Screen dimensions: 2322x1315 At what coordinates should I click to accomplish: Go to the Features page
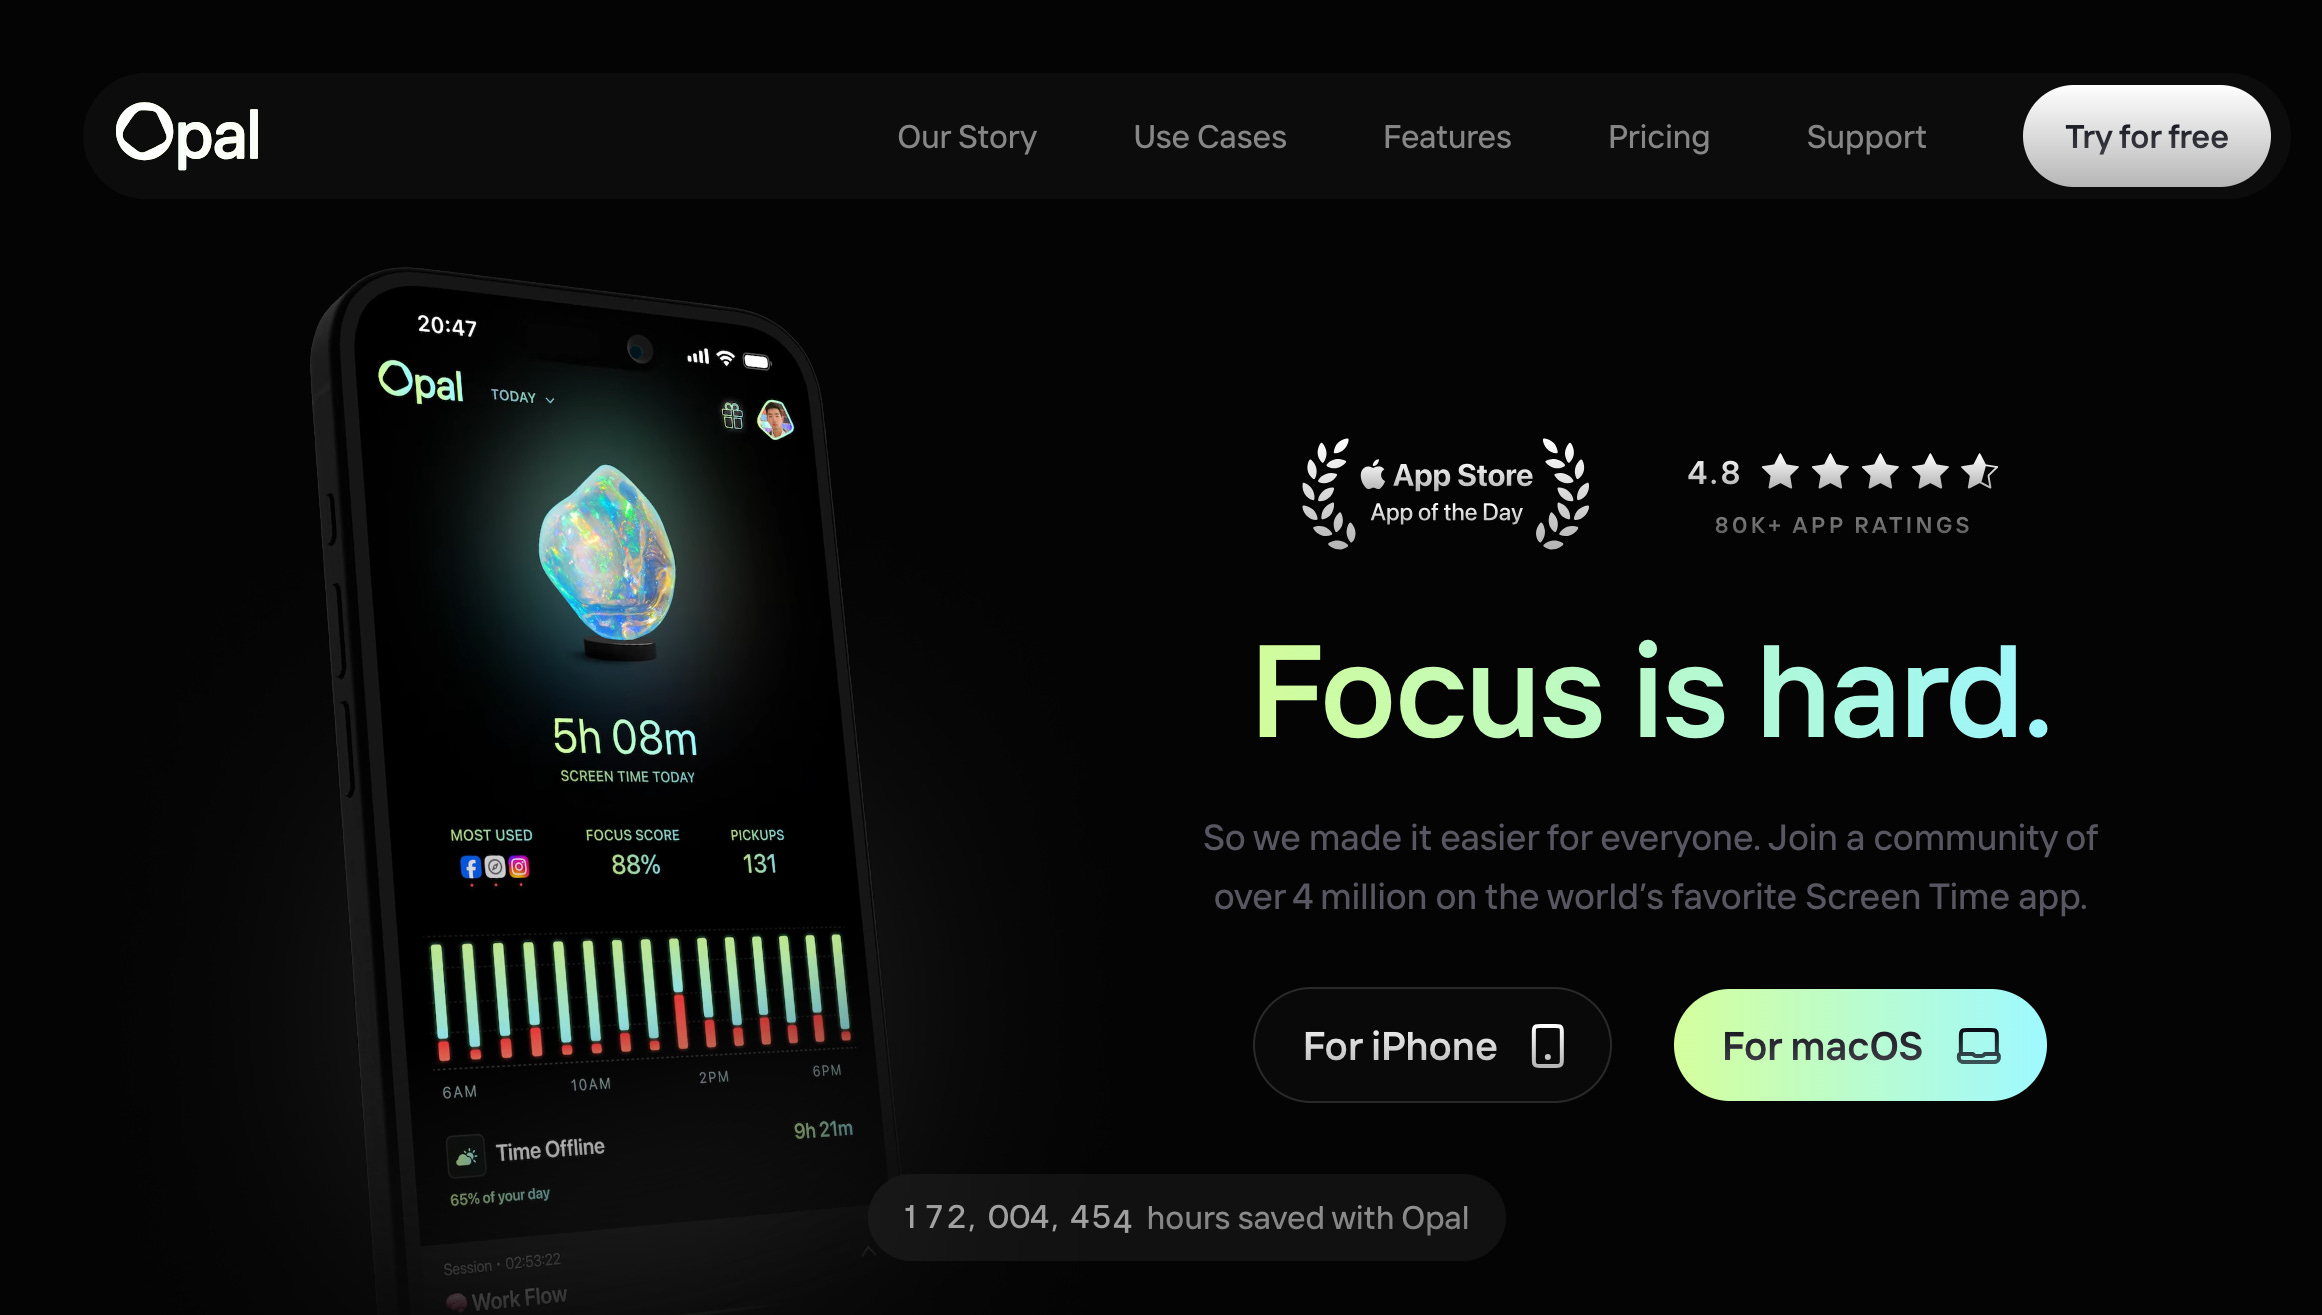(x=1447, y=137)
